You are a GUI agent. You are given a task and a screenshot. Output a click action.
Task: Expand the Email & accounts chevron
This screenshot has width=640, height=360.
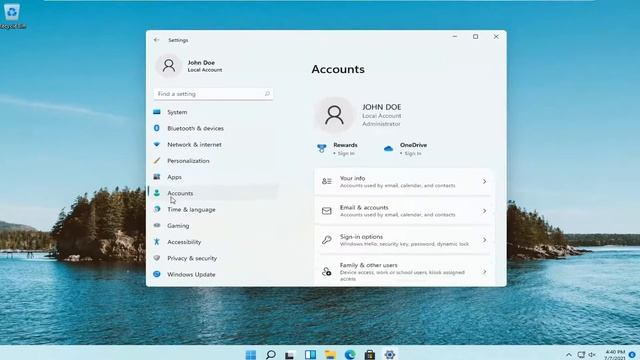(x=484, y=211)
